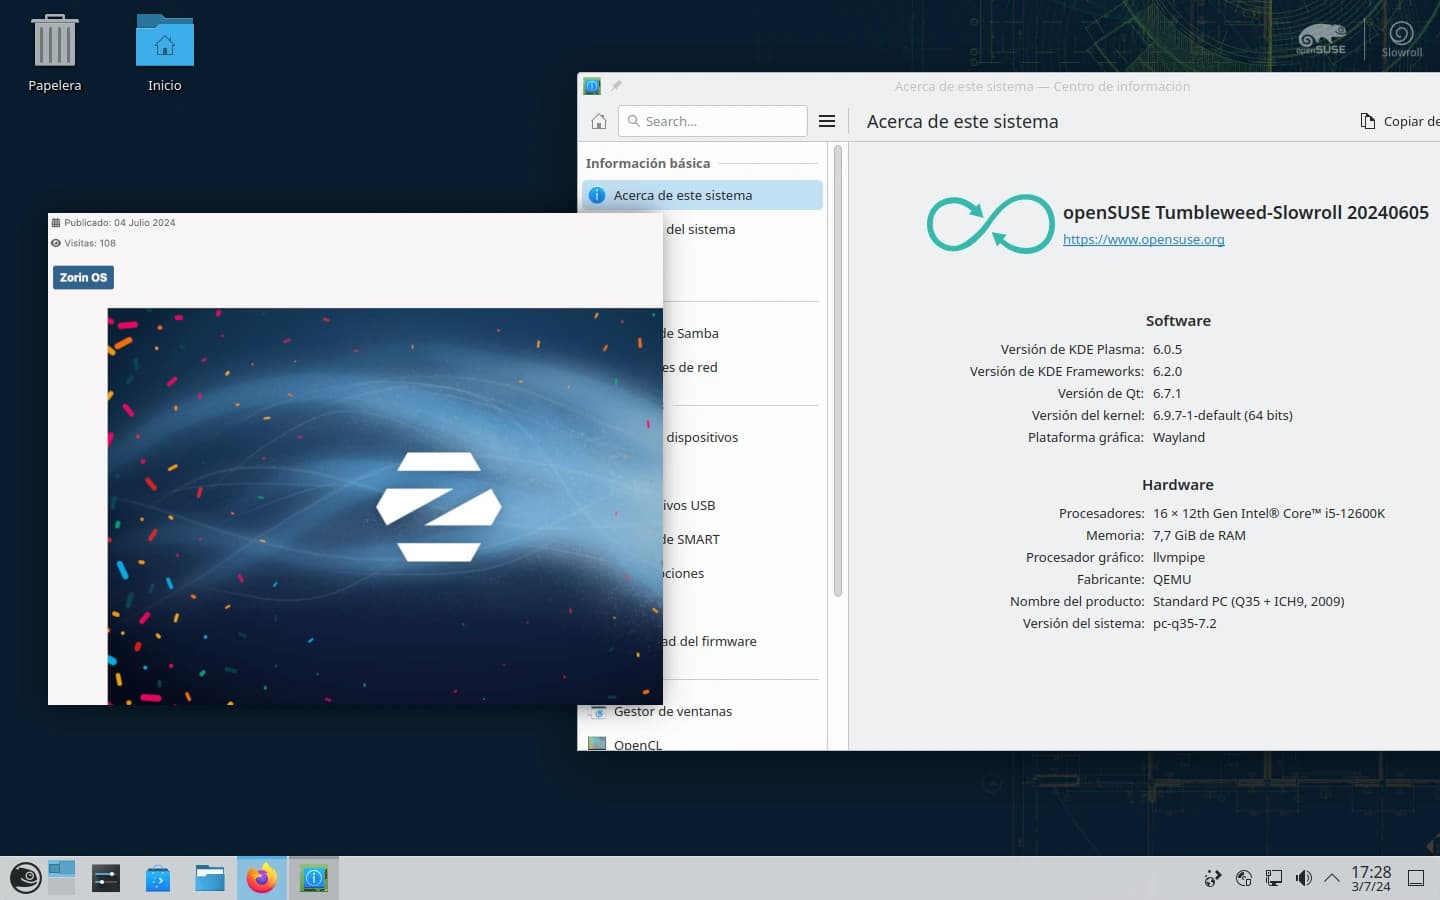Click the 'Publicado: 04 Julio 2024' text
The width and height of the screenshot is (1440, 900).
(x=119, y=223)
